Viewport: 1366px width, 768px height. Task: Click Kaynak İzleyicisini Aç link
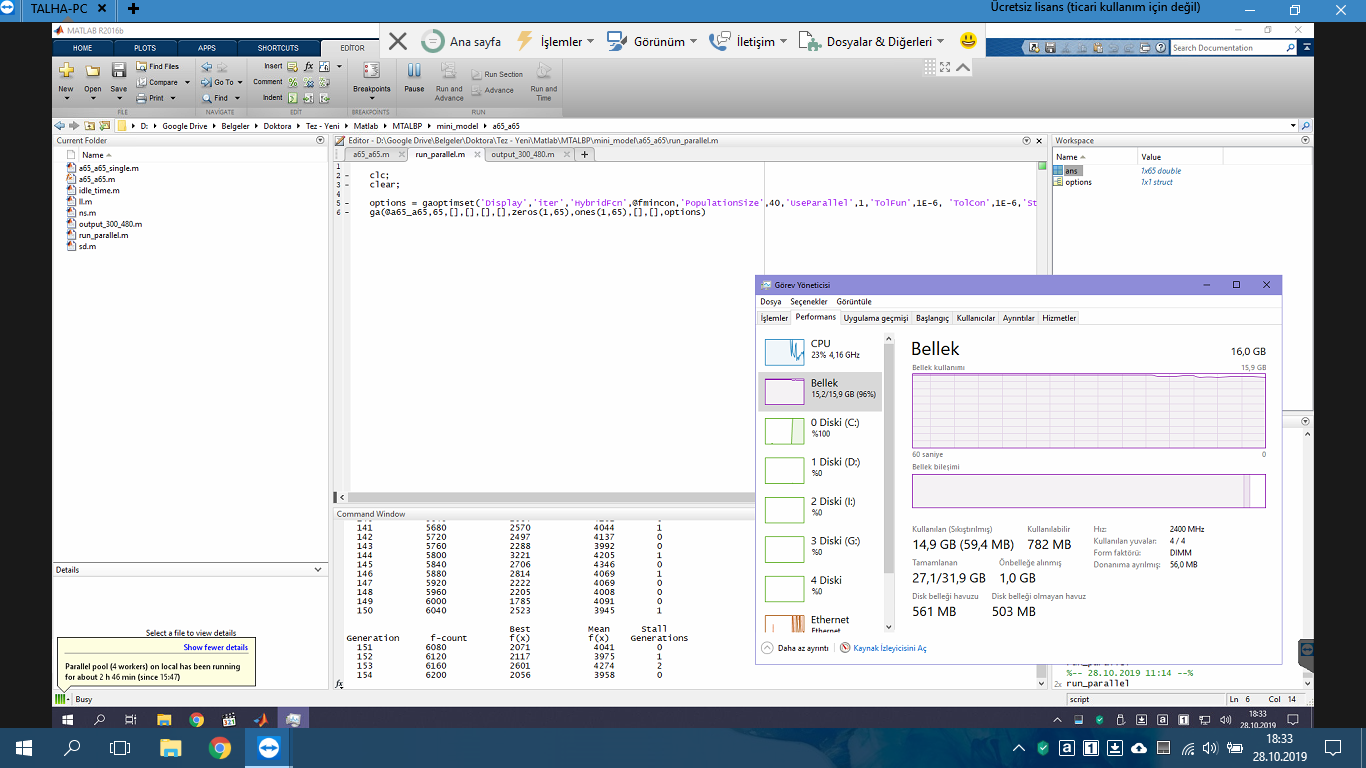[x=883, y=648]
